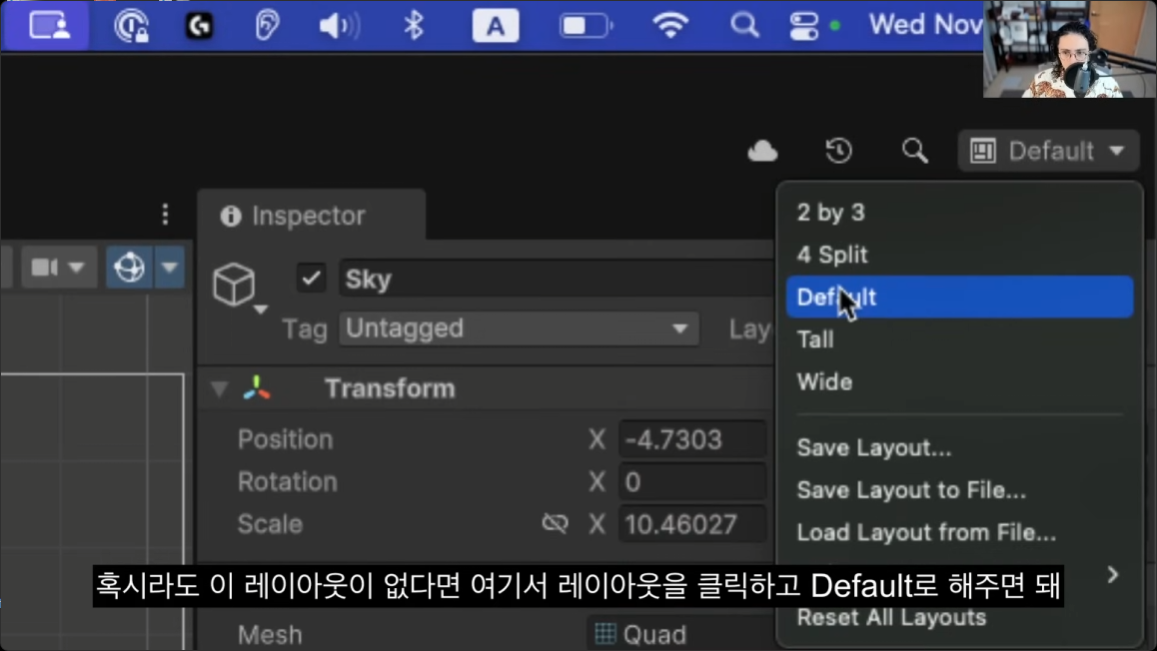The width and height of the screenshot is (1157, 651).
Task: Open the gizmos dropdown arrow
Action: coord(170,266)
